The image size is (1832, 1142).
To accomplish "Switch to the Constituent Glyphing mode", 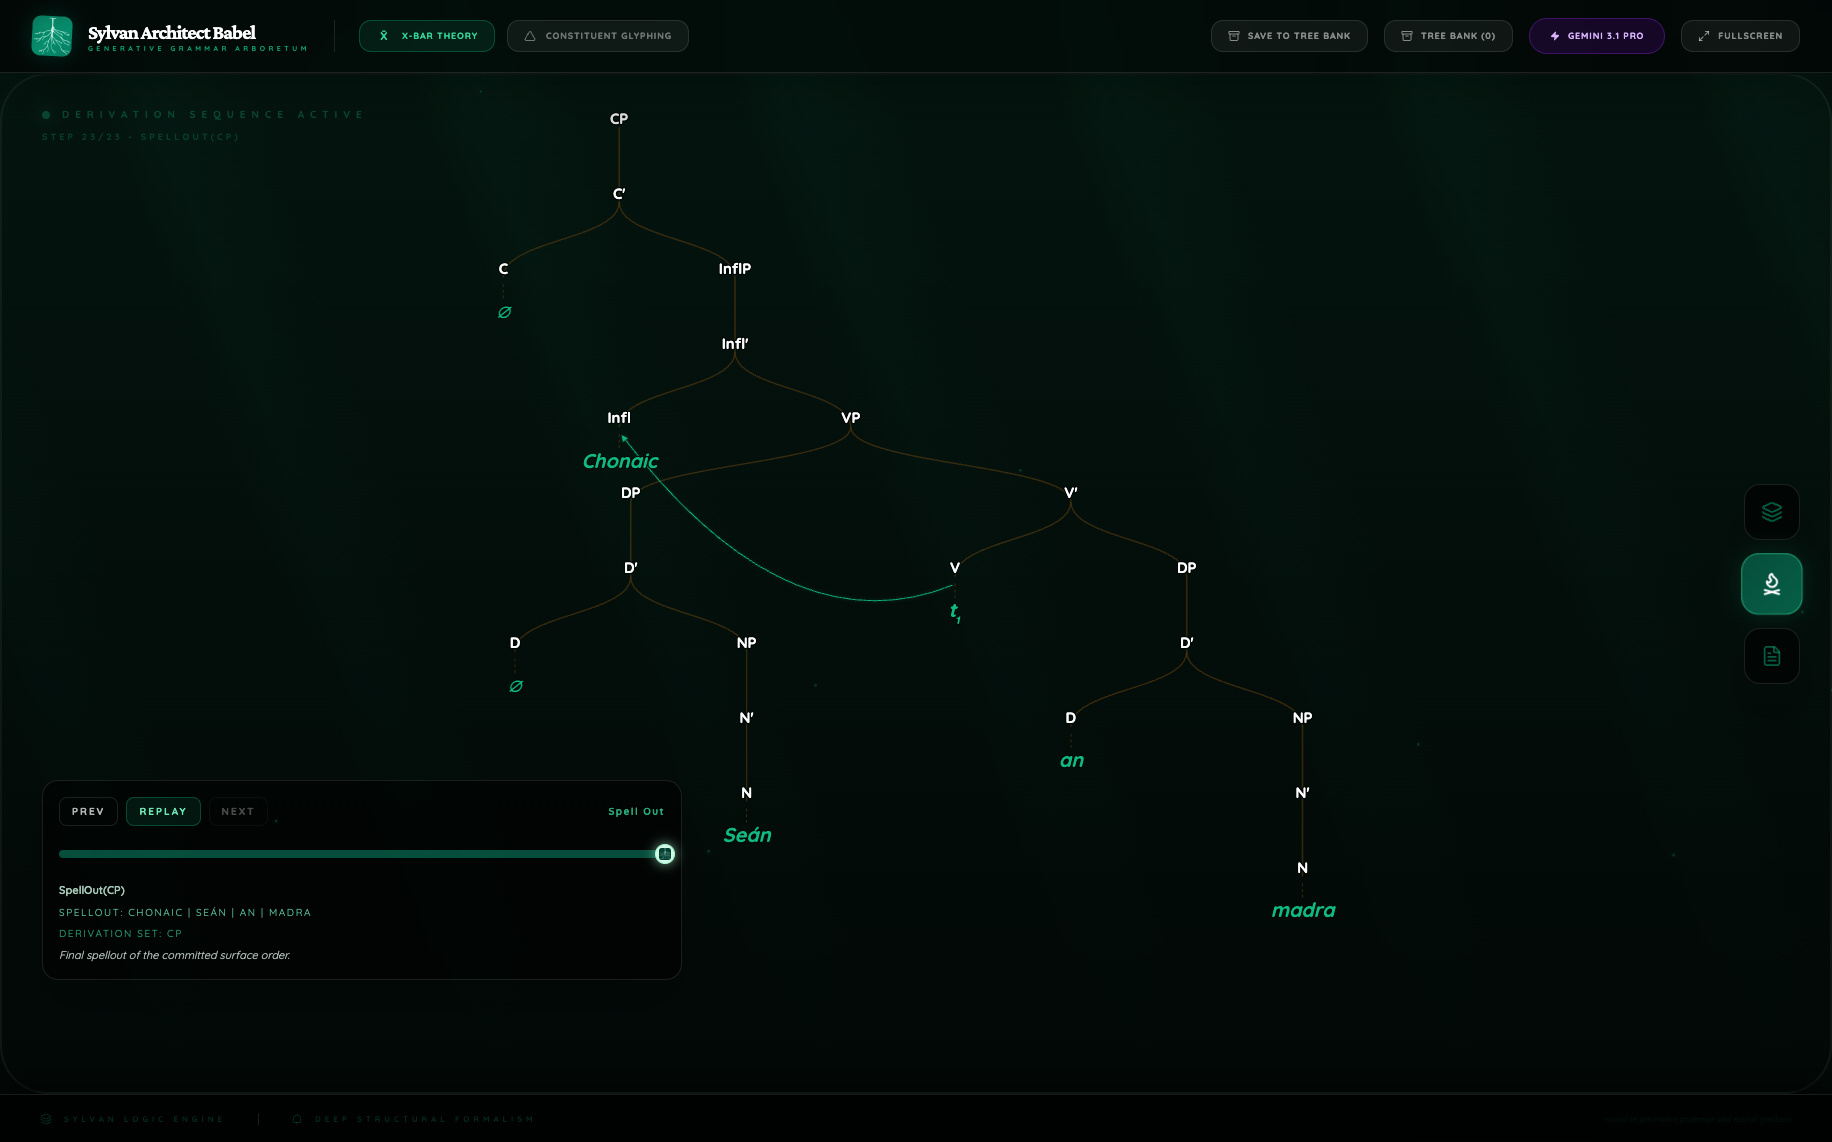I will [598, 36].
